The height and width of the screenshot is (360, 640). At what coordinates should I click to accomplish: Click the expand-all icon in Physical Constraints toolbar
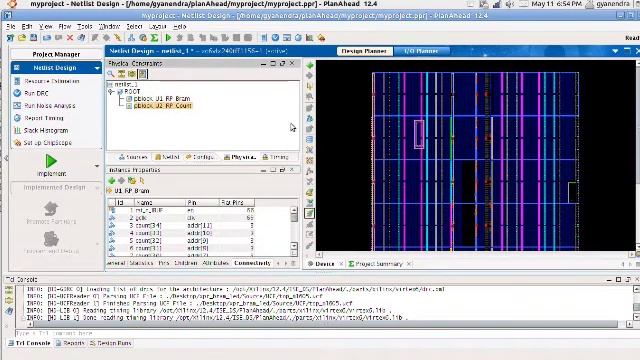(x=131, y=74)
